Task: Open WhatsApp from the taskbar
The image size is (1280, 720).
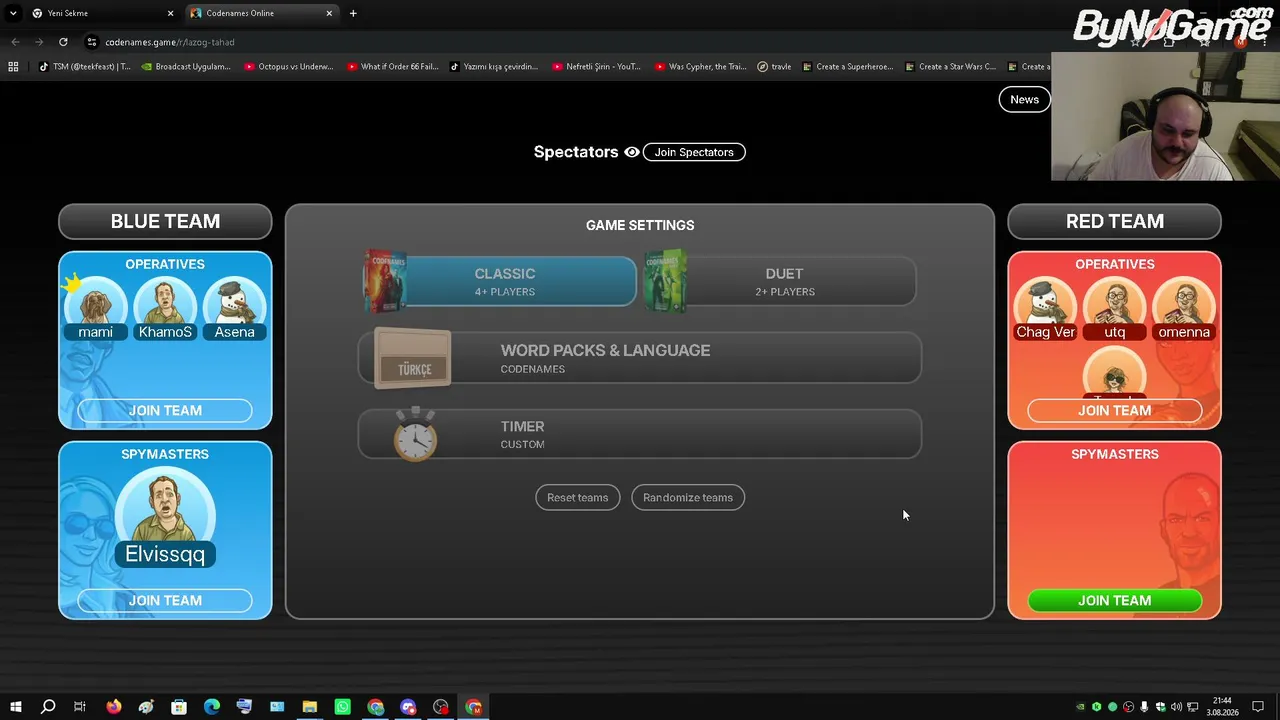Action: point(343,707)
